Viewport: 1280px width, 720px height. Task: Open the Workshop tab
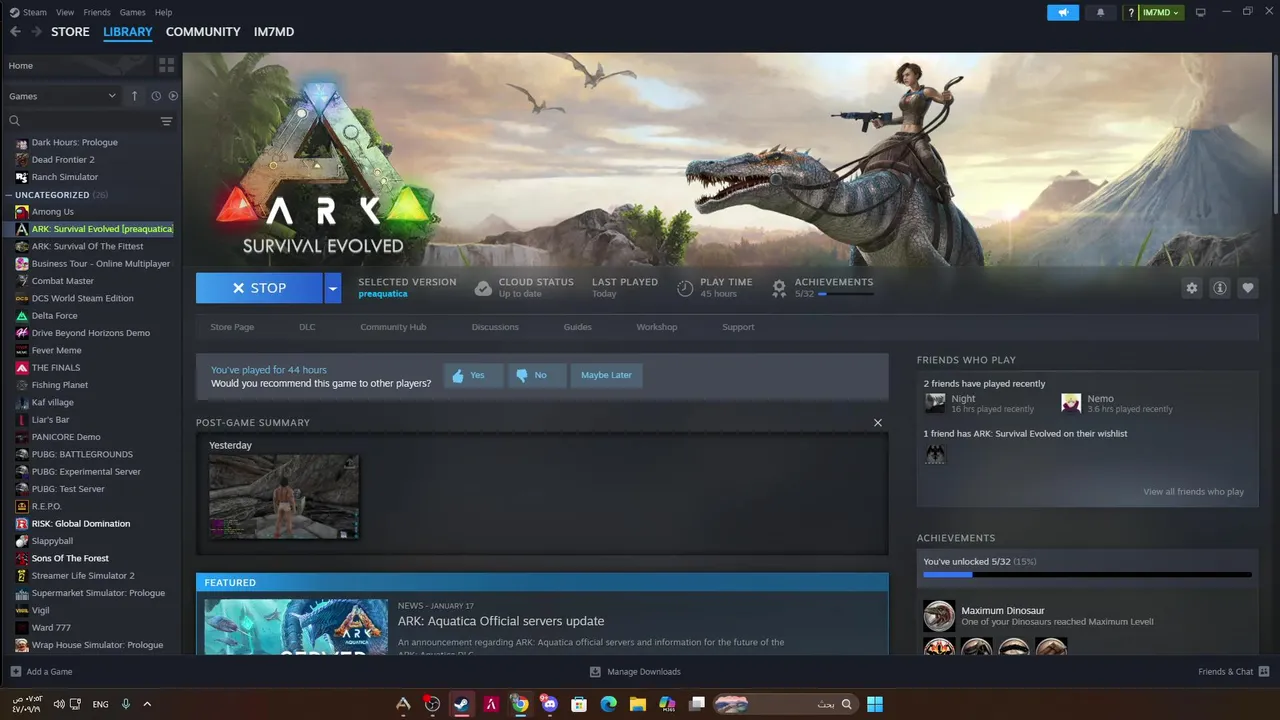point(656,327)
